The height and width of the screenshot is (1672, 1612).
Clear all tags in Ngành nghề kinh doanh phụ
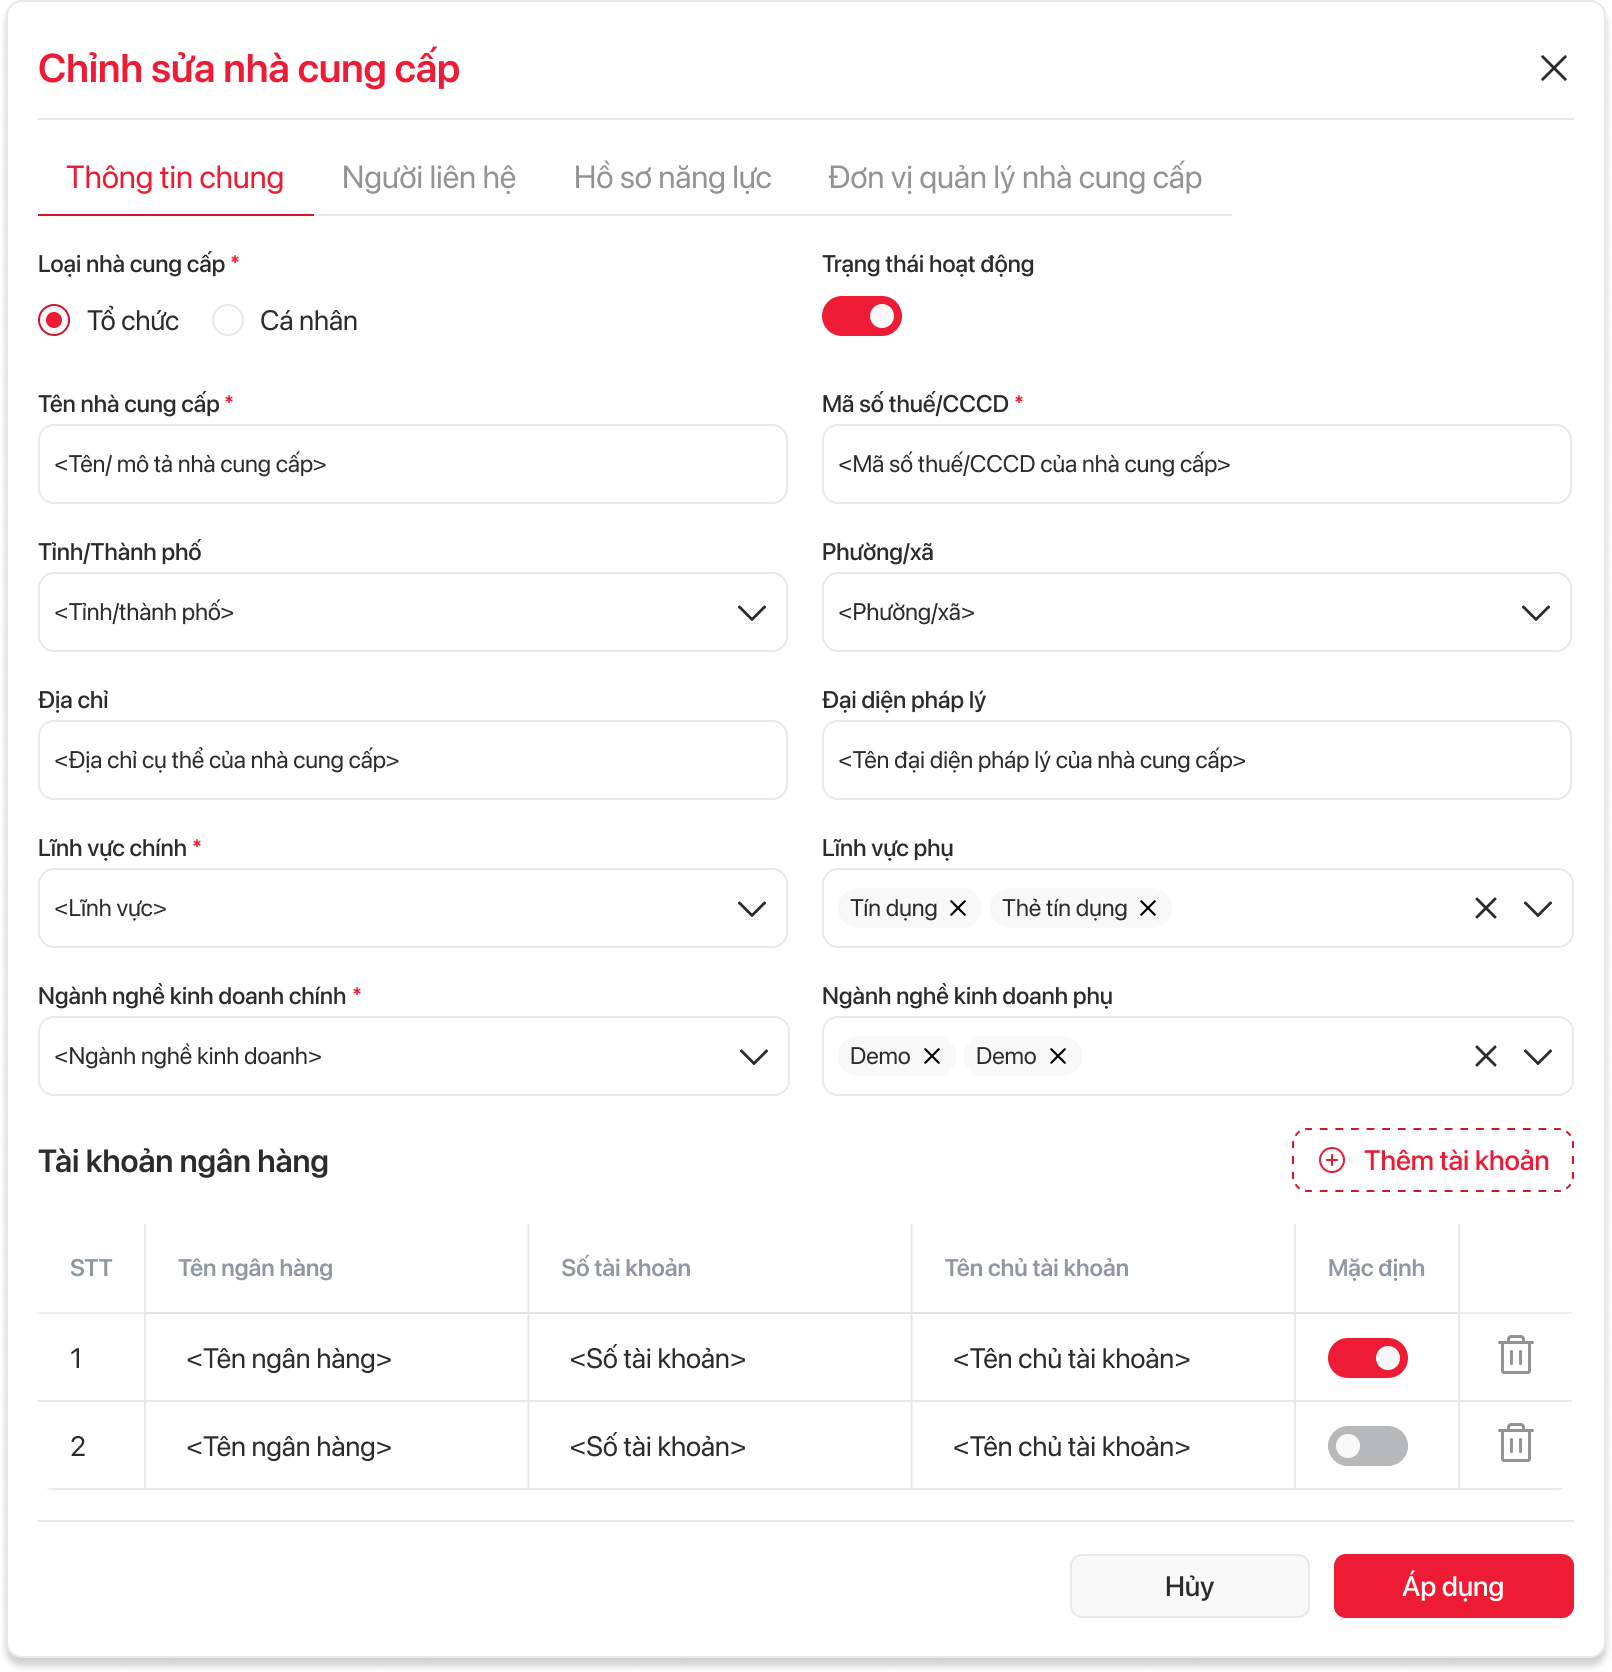point(1486,1056)
